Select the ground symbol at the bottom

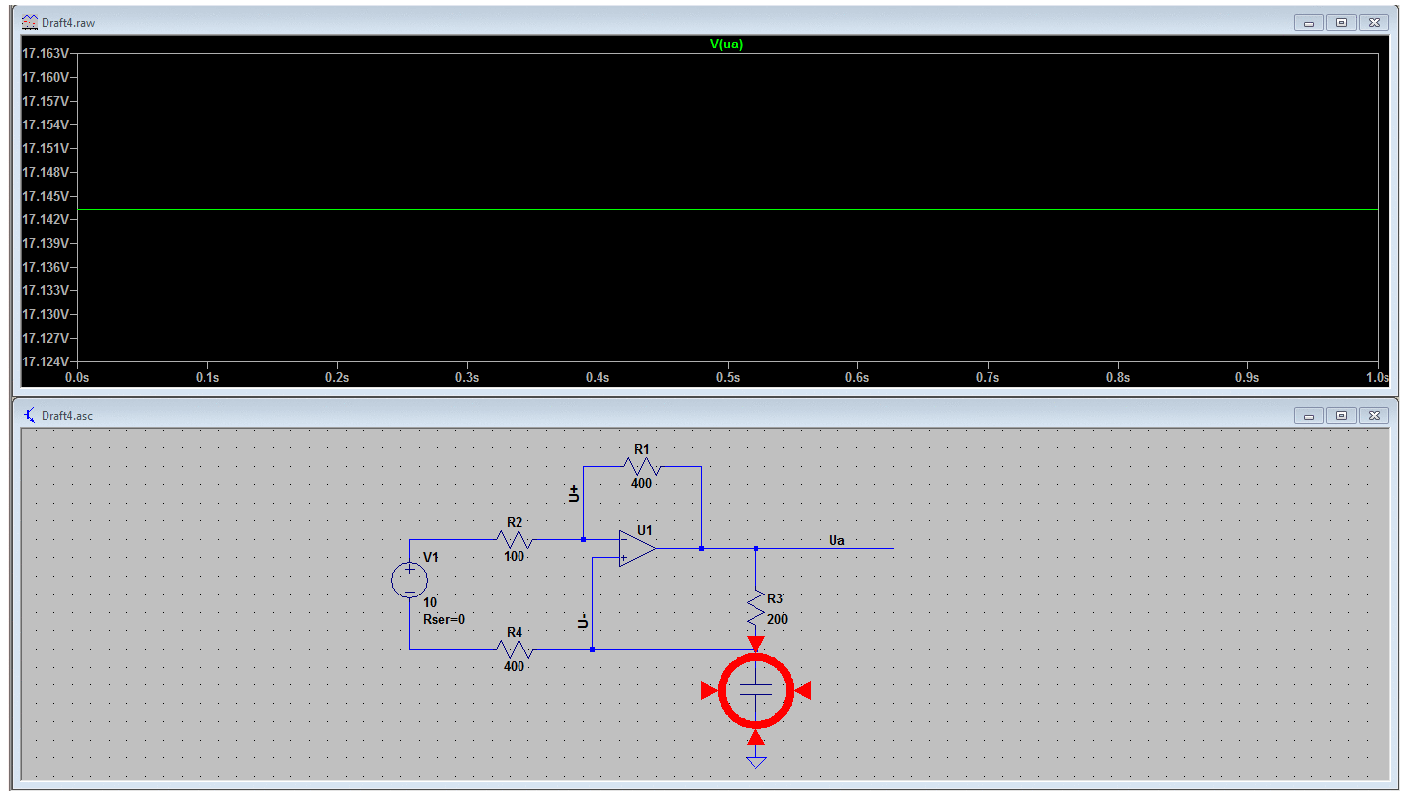[x=756, y=763]
